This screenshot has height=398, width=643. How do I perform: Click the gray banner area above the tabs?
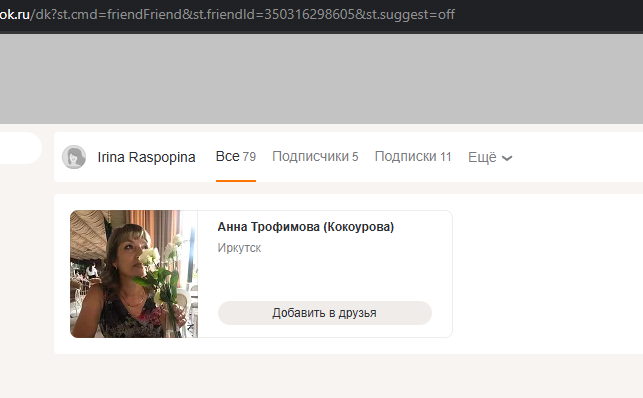click(322, 79)
